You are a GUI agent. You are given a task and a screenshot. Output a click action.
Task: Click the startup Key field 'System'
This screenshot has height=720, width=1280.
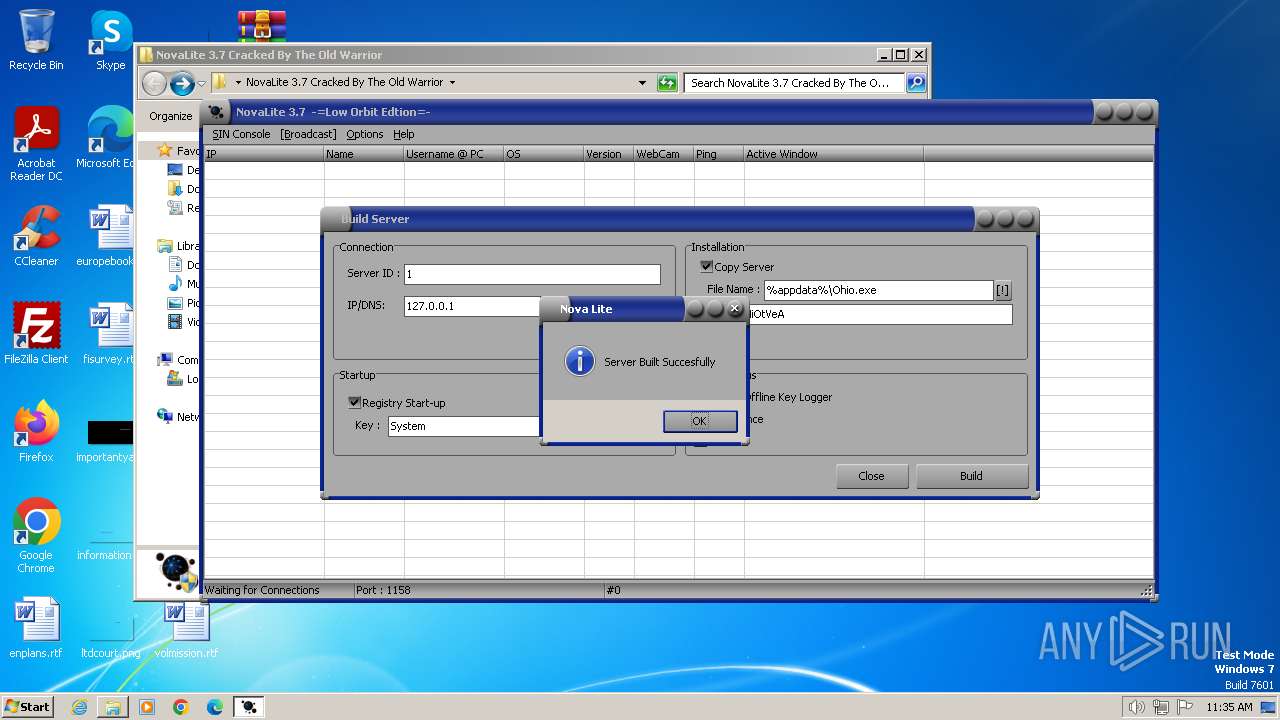[462, 426]
